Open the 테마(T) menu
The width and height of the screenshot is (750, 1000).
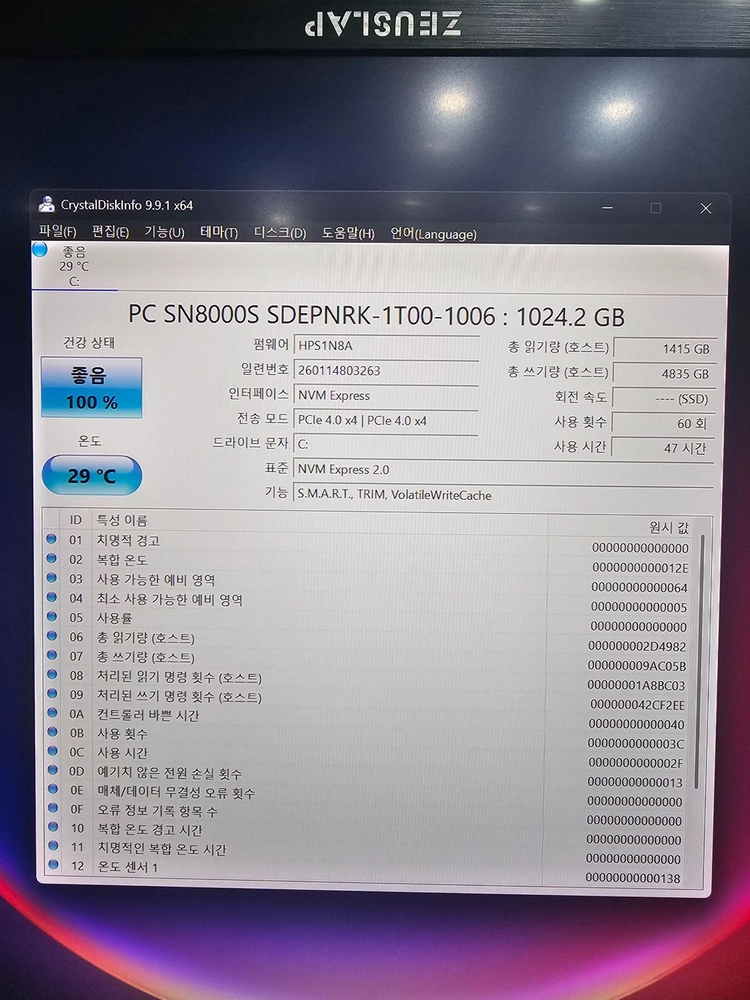(x=219, y=233)
